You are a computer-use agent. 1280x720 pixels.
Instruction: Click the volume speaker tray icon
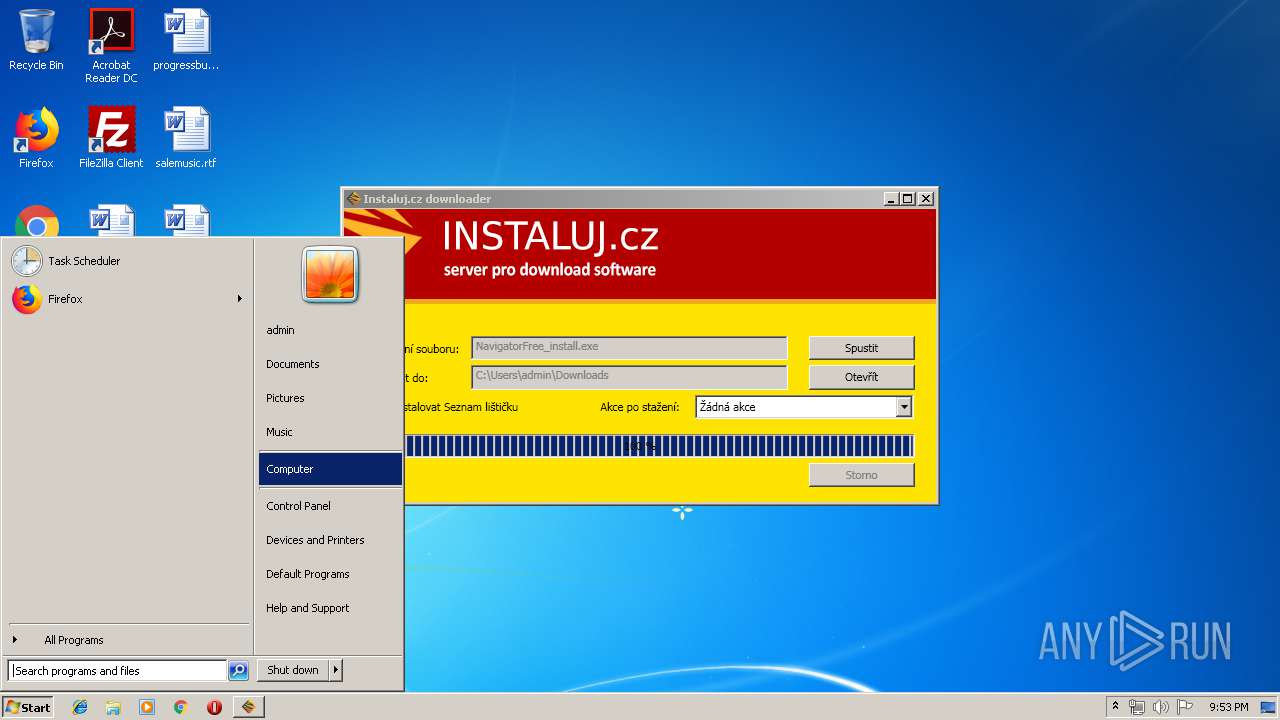[1161, 707]
